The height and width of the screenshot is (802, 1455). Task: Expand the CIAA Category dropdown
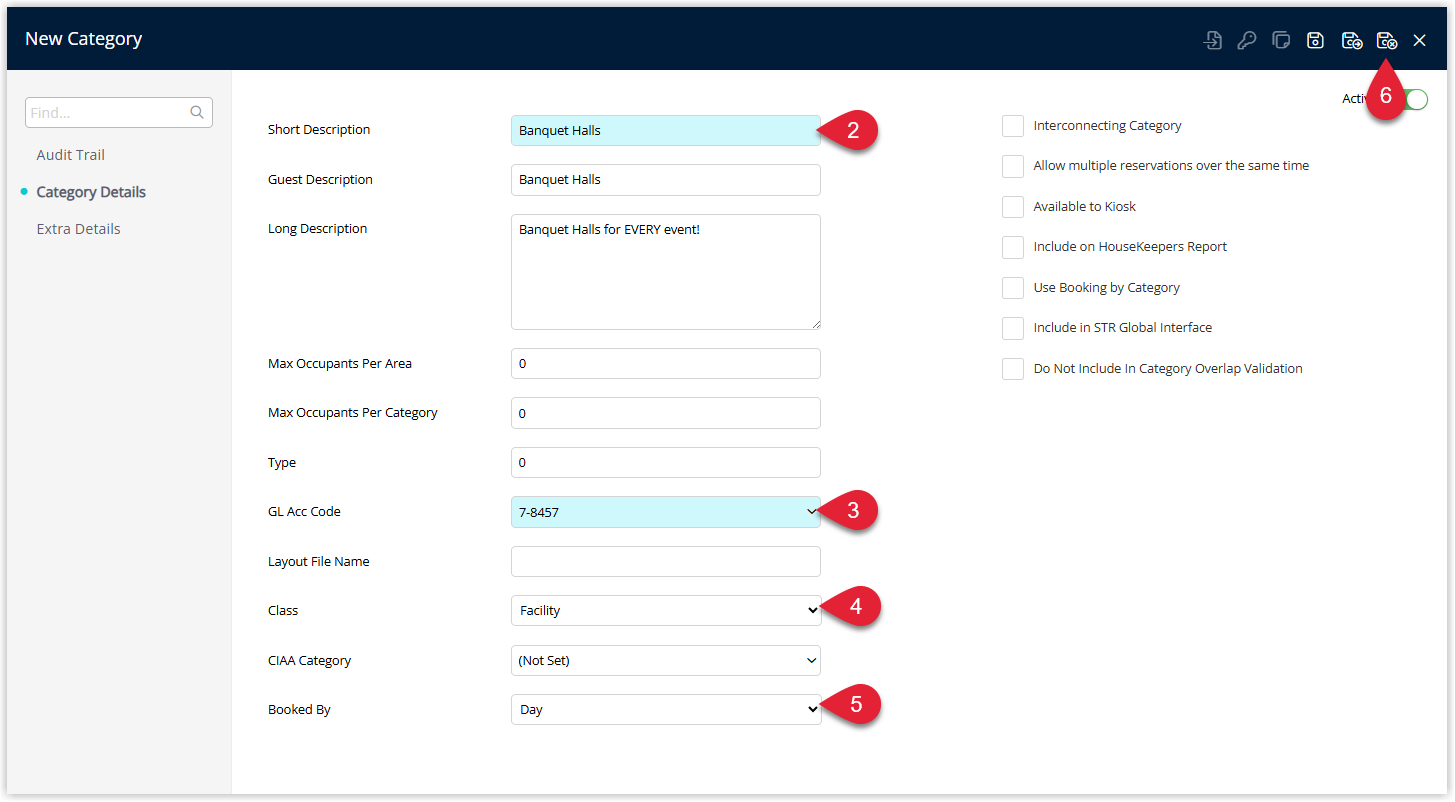tap(666, 660)
